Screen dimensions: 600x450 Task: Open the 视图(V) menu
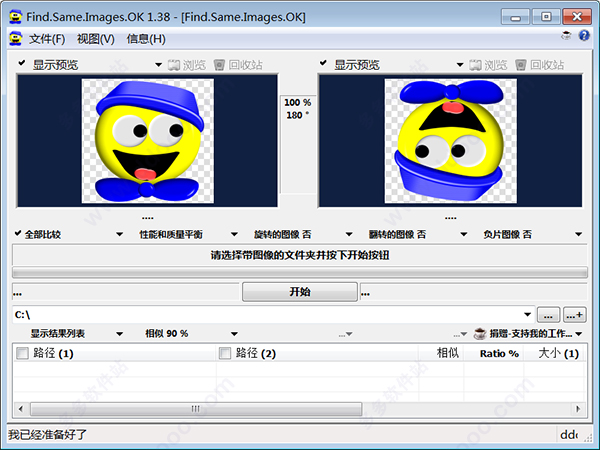tap(96, 39)
